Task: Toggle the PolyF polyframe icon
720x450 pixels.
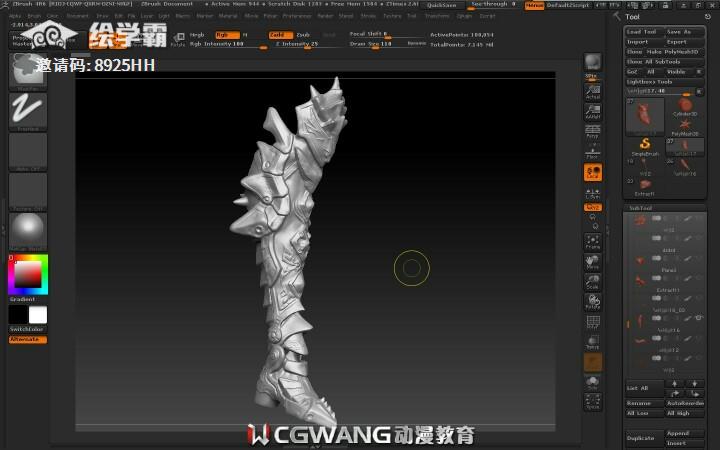Action: coord(592,322)
